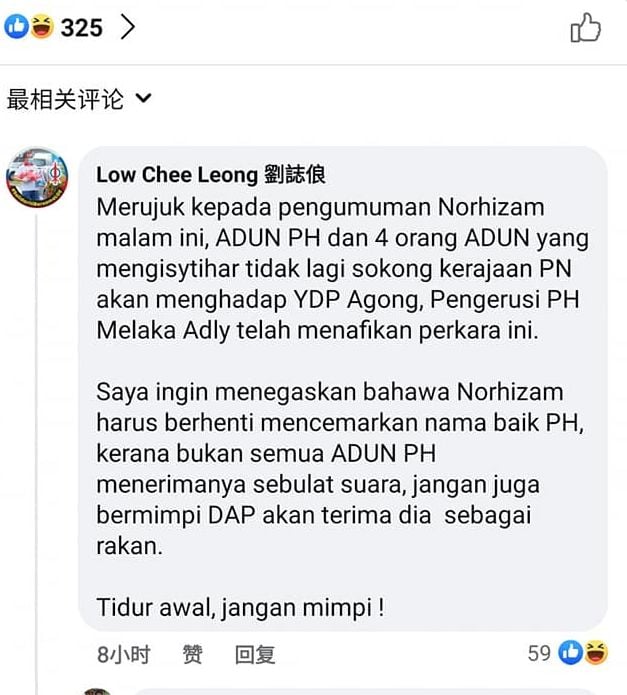This screenshot has width=627, height=695.
Task: Click 赞 to like the comment
Action: click(x=193, y=654)
